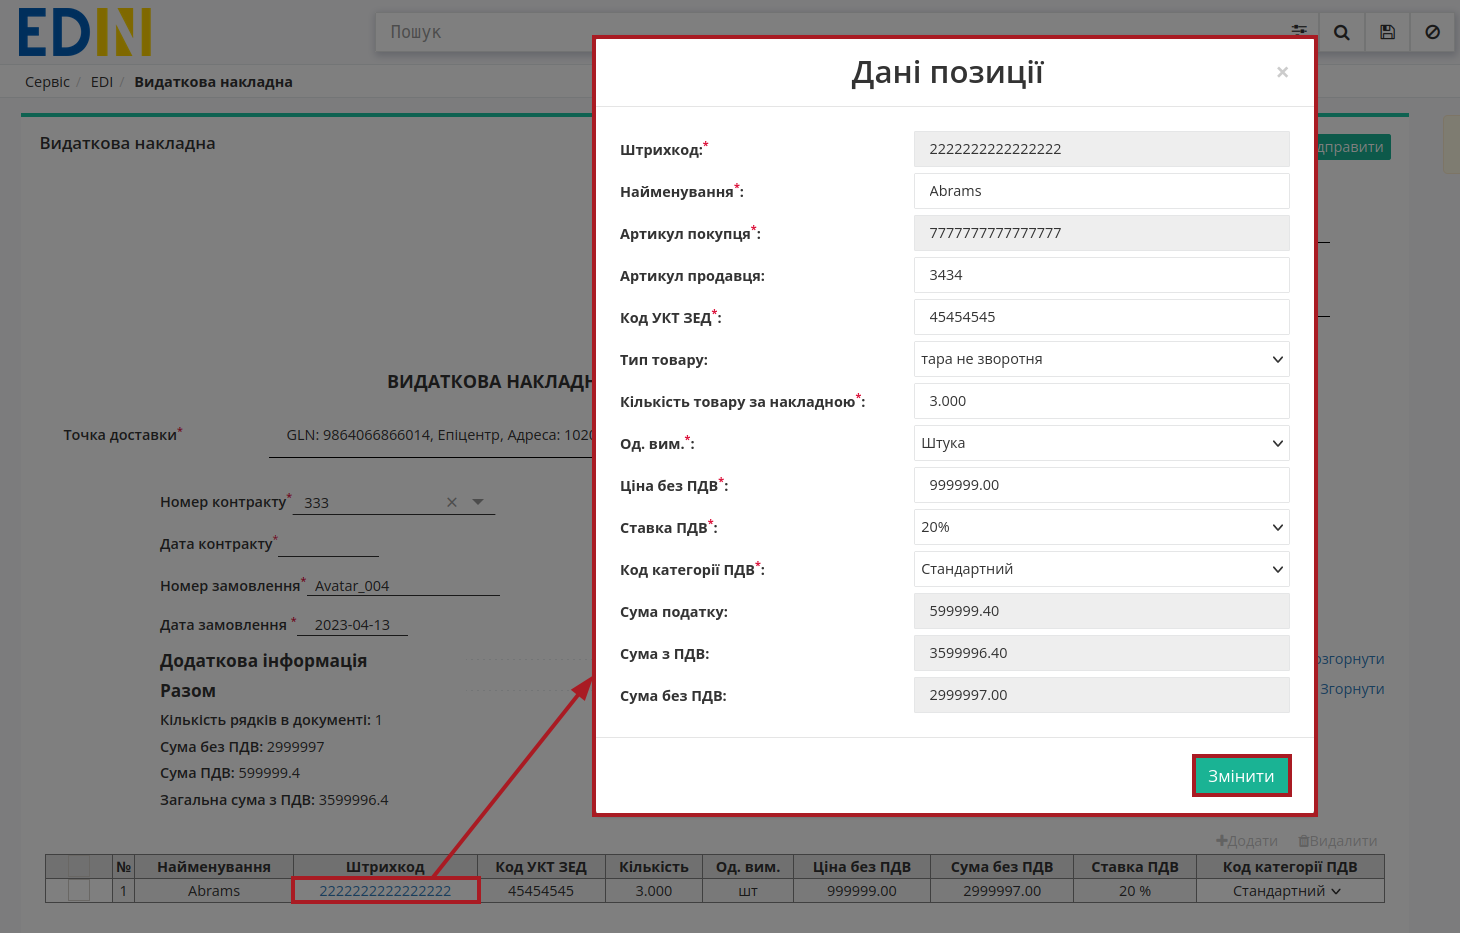Click the magnifier search icon
The width and height of the screenshot is (1460, 933).
(1342, 32)
